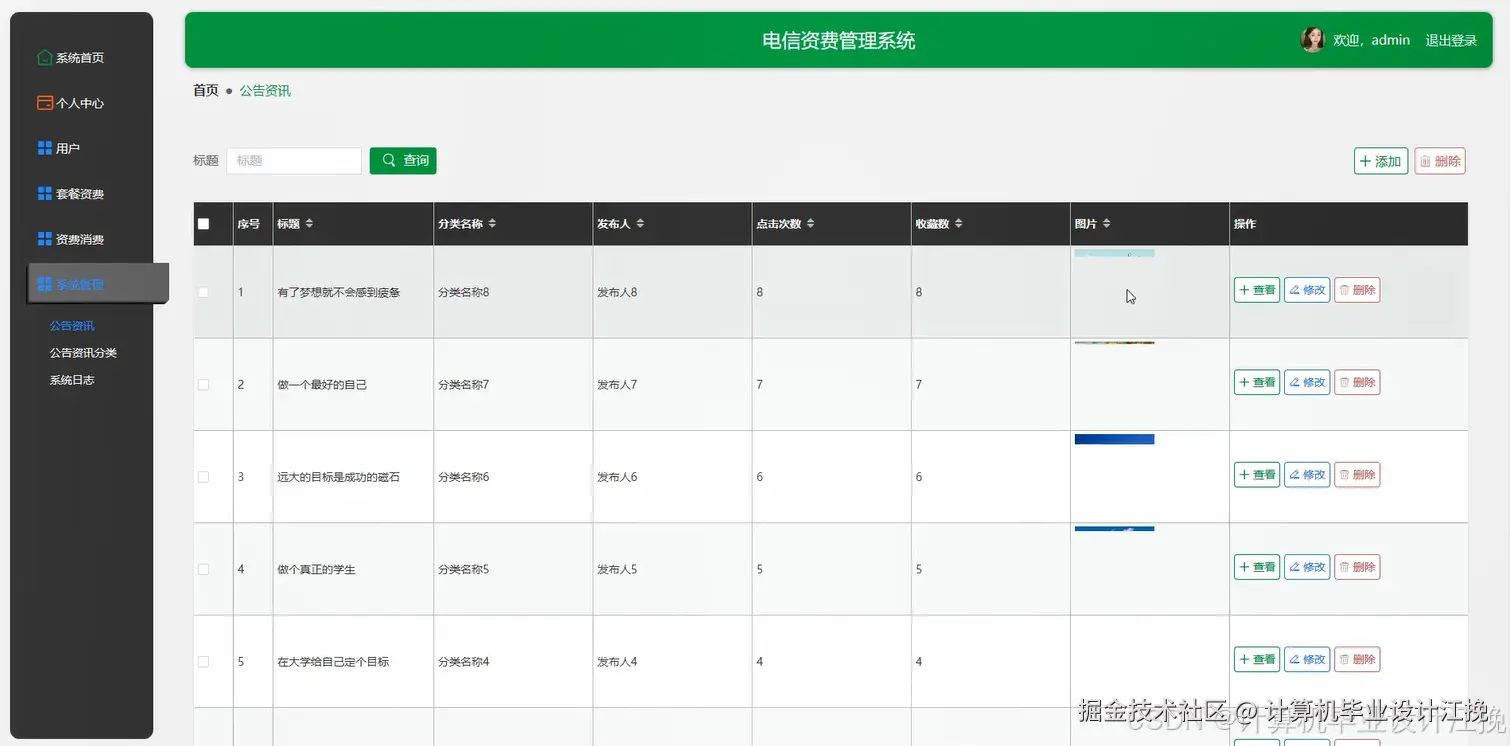1510x746 pixels.
Task: View row 5 with 查看 button
Action: point(1257,659)
